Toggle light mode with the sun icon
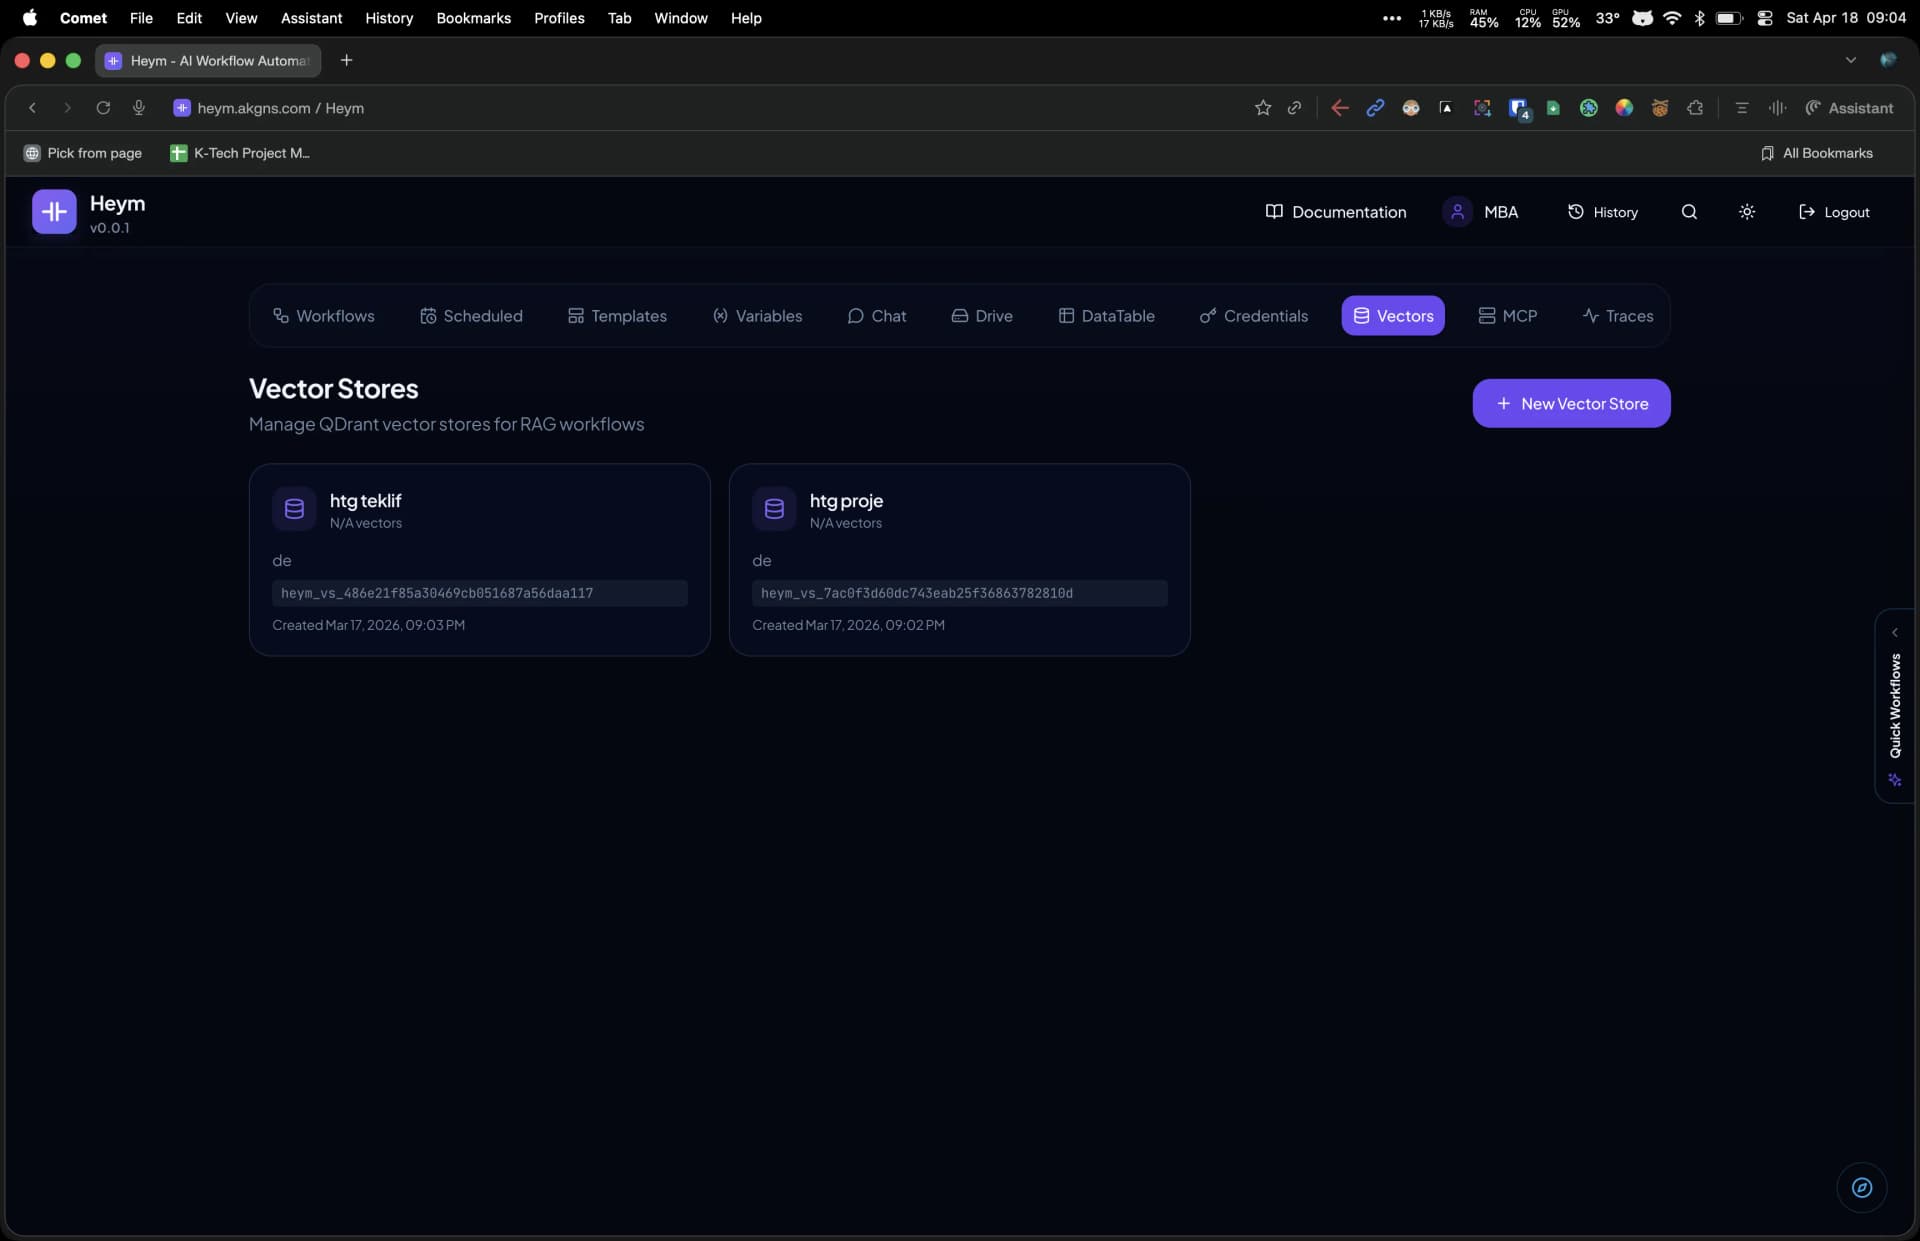The width and height of the screenshot is (1920, 1241). coord(1746,211)
